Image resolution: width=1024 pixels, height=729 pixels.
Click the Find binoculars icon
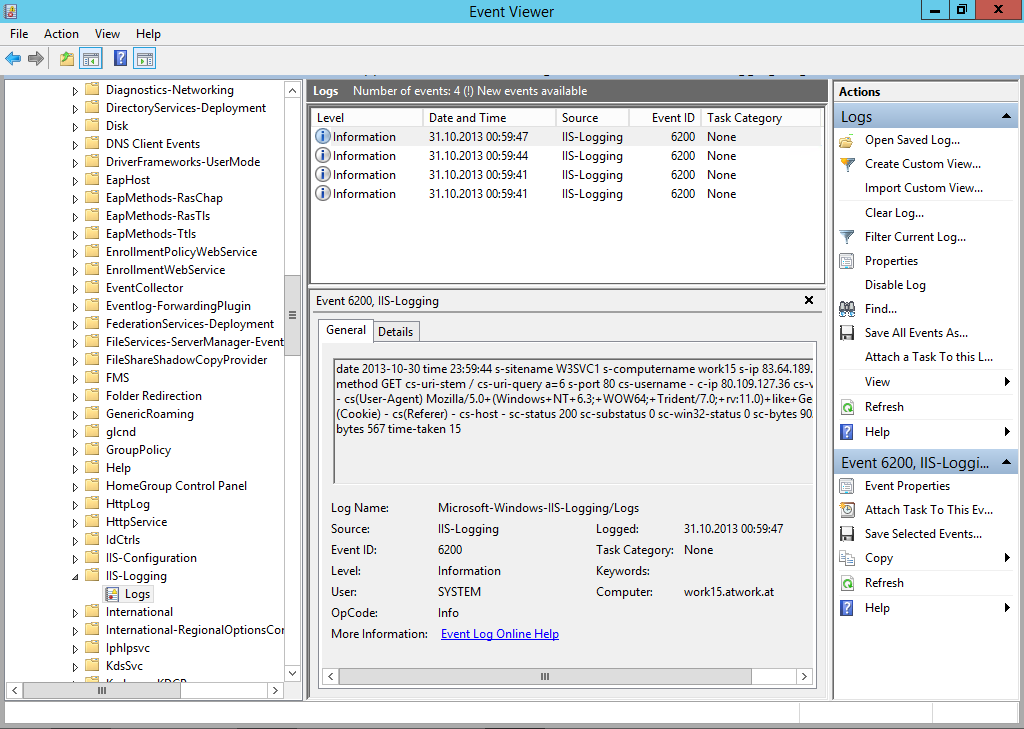coord(847,309)
